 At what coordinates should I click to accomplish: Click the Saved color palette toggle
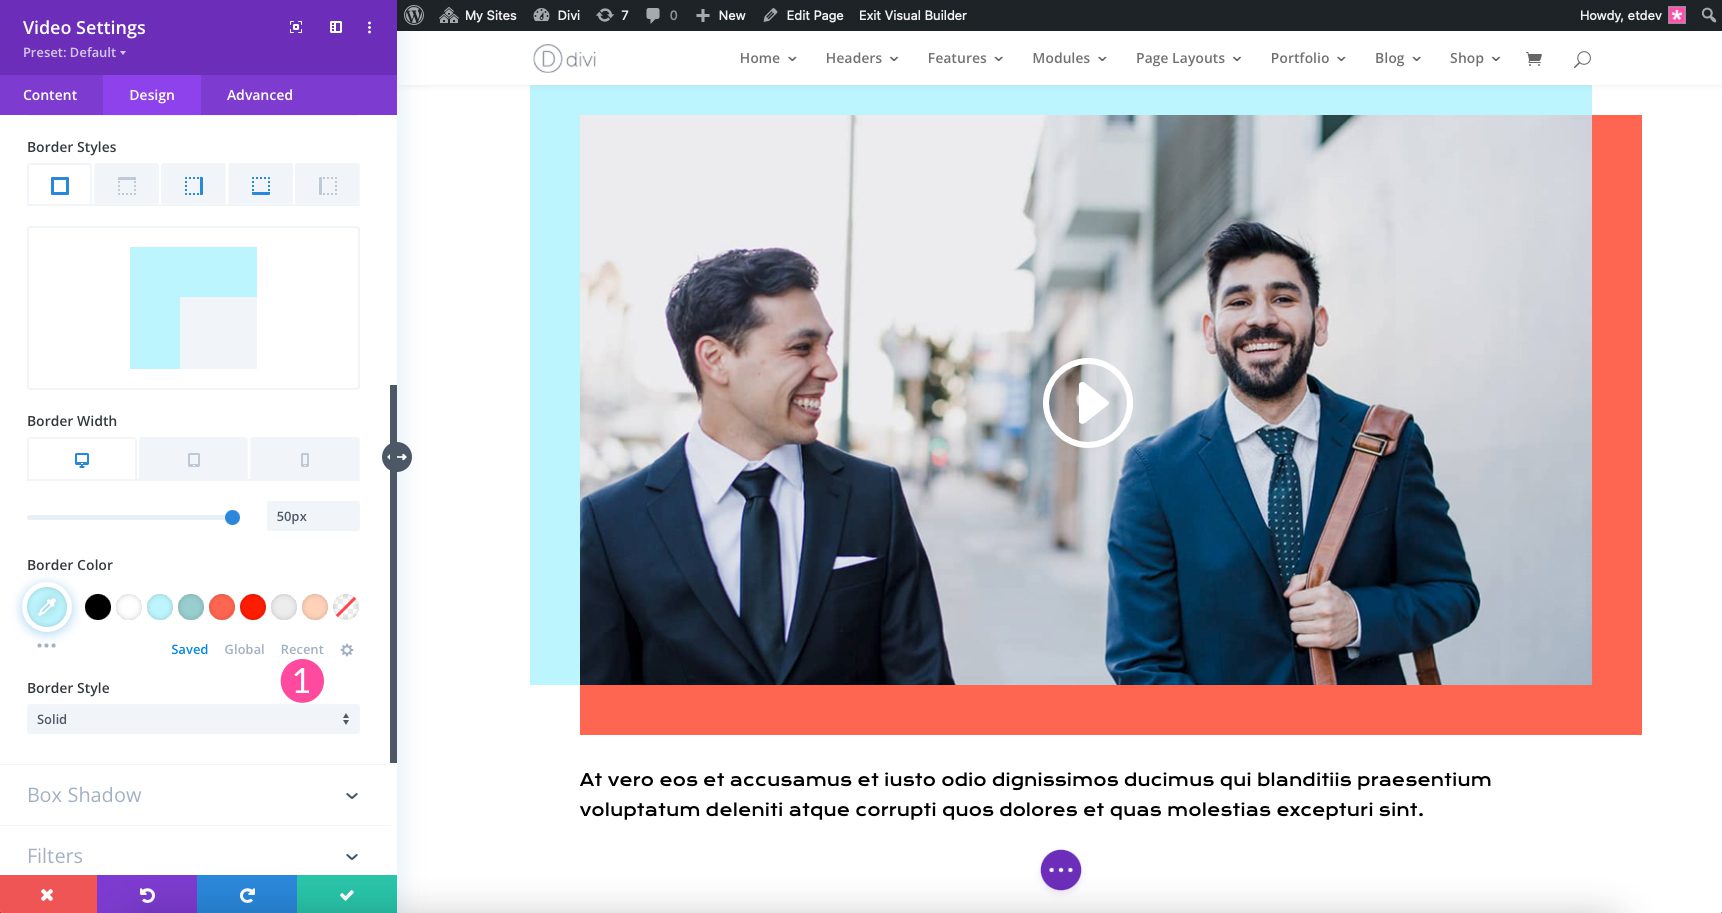tap(189, 649)
